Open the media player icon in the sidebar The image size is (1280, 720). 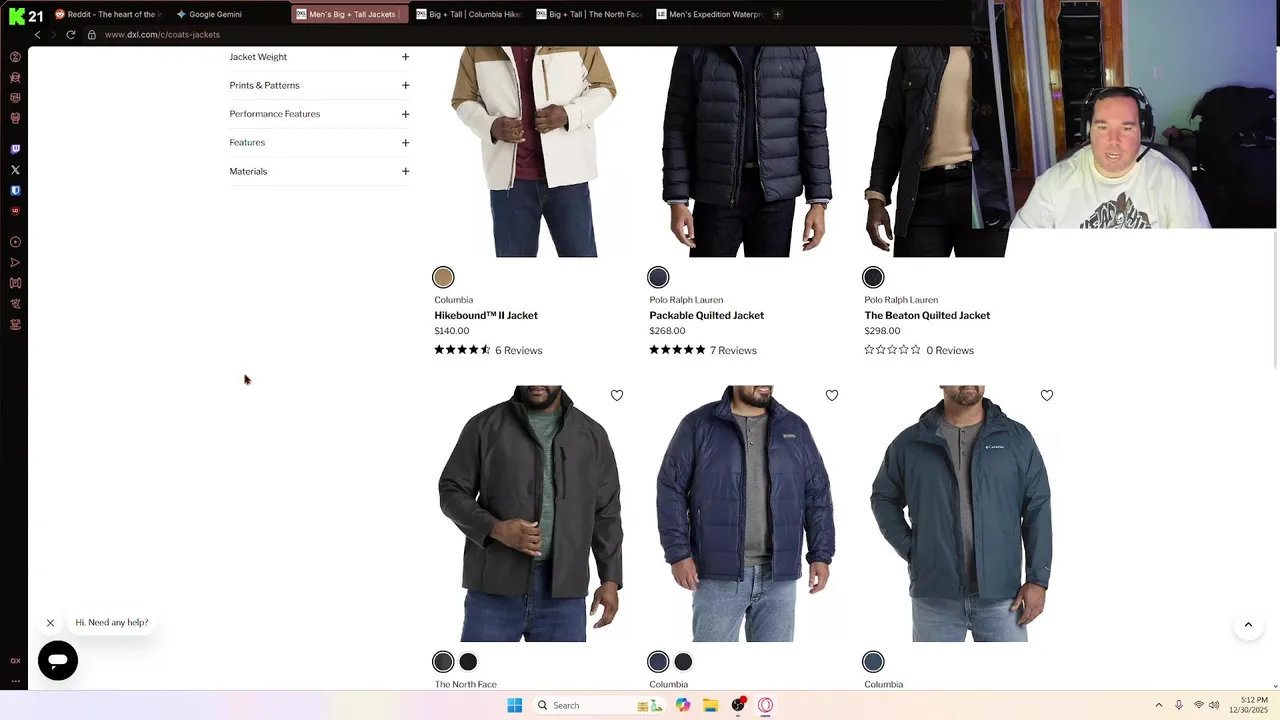pyautogui.click(x=15, y=242)
